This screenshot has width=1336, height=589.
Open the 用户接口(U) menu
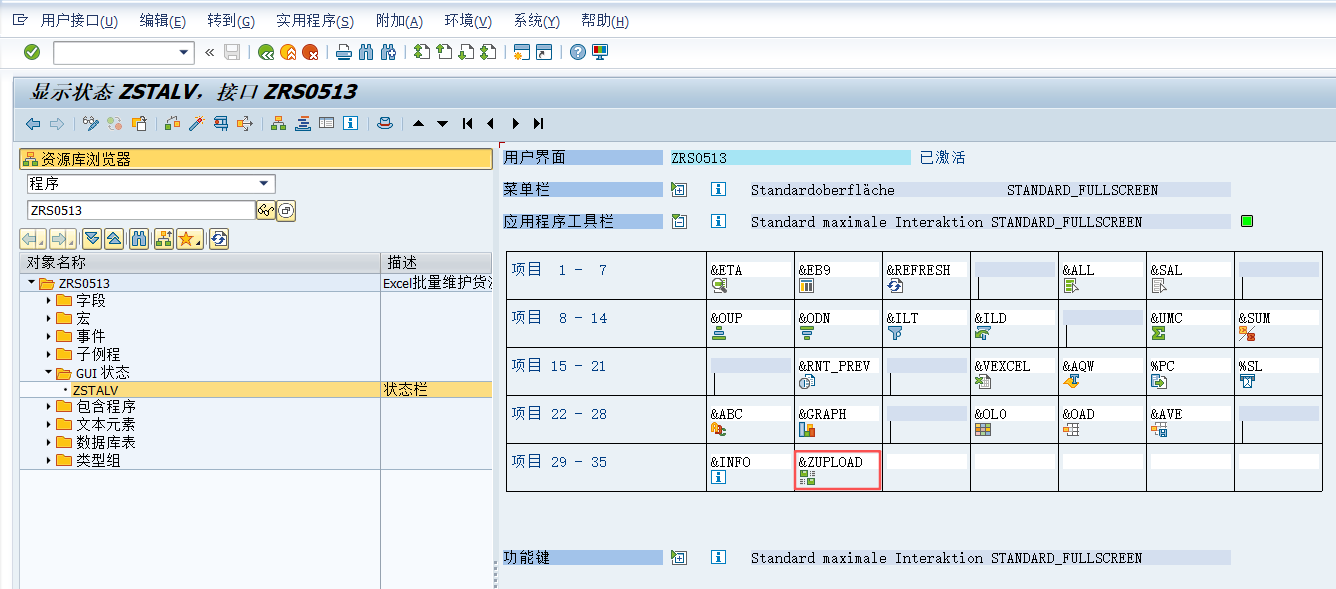pyautogui.click(x=79, y=21)
